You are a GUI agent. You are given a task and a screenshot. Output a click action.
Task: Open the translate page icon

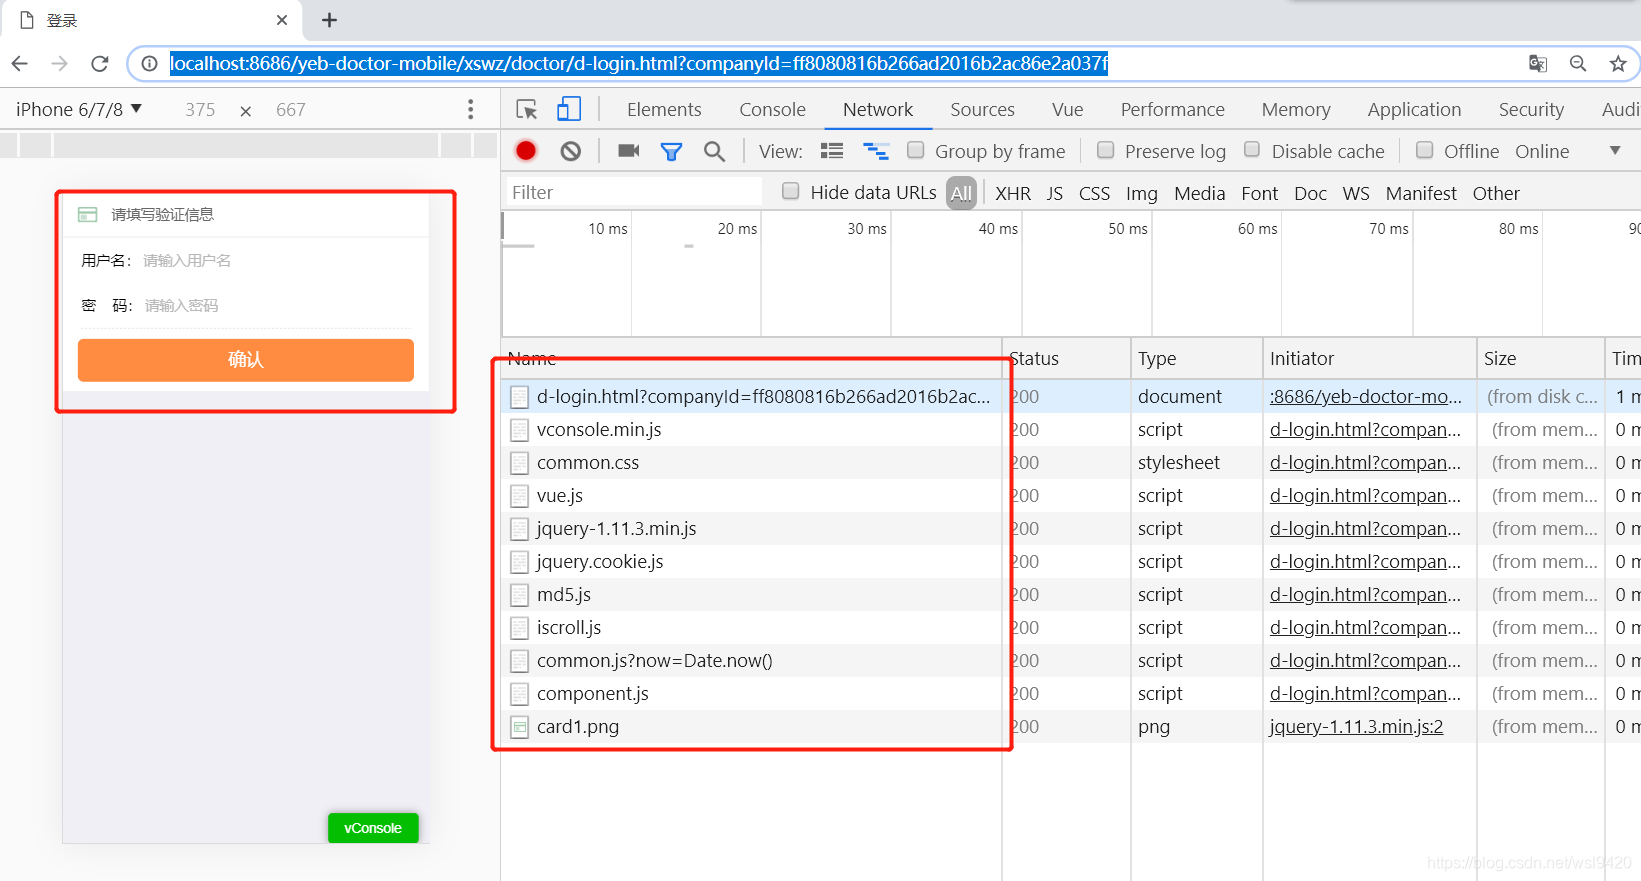1538,64
